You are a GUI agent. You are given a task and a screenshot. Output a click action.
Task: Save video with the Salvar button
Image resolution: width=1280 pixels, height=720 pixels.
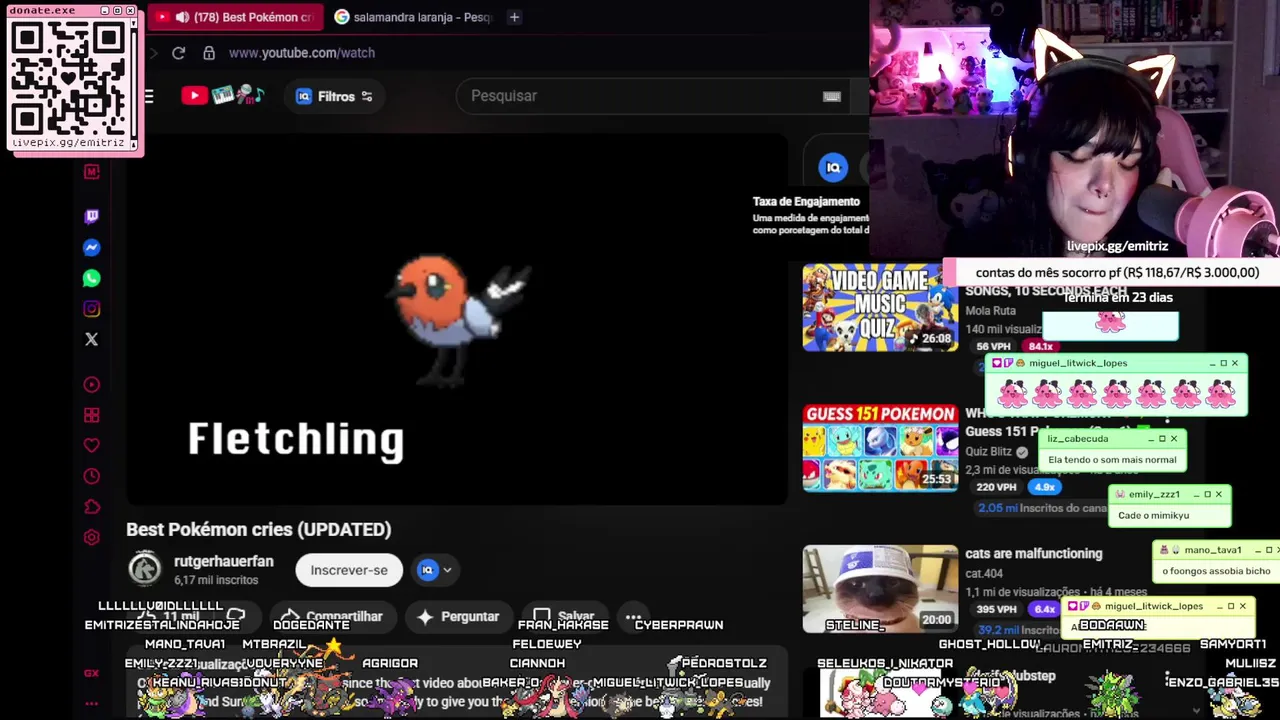[x=564, y=616]
